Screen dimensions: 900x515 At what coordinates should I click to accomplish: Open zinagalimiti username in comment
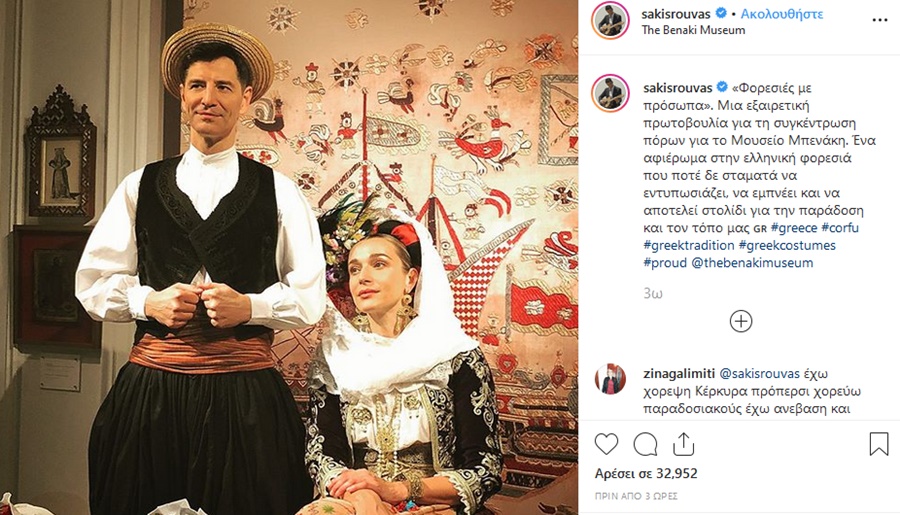[679, 374]
